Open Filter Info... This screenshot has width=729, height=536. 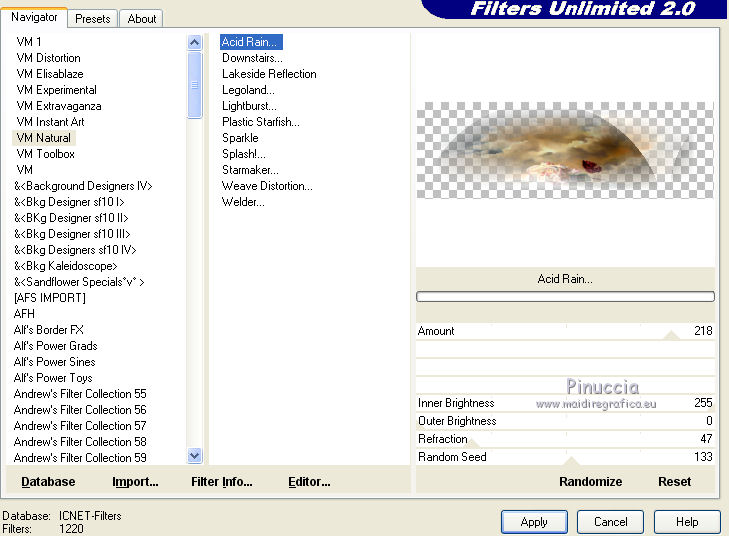click(222, 482)
